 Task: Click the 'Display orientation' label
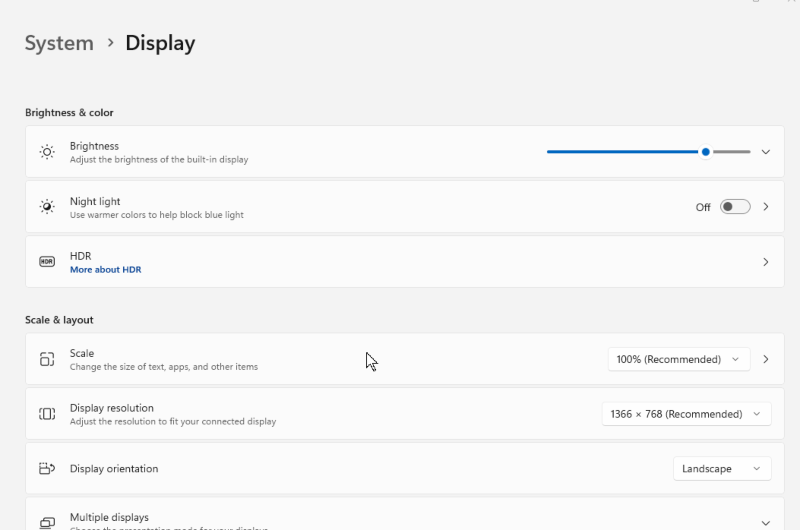(x=114, y=469)
